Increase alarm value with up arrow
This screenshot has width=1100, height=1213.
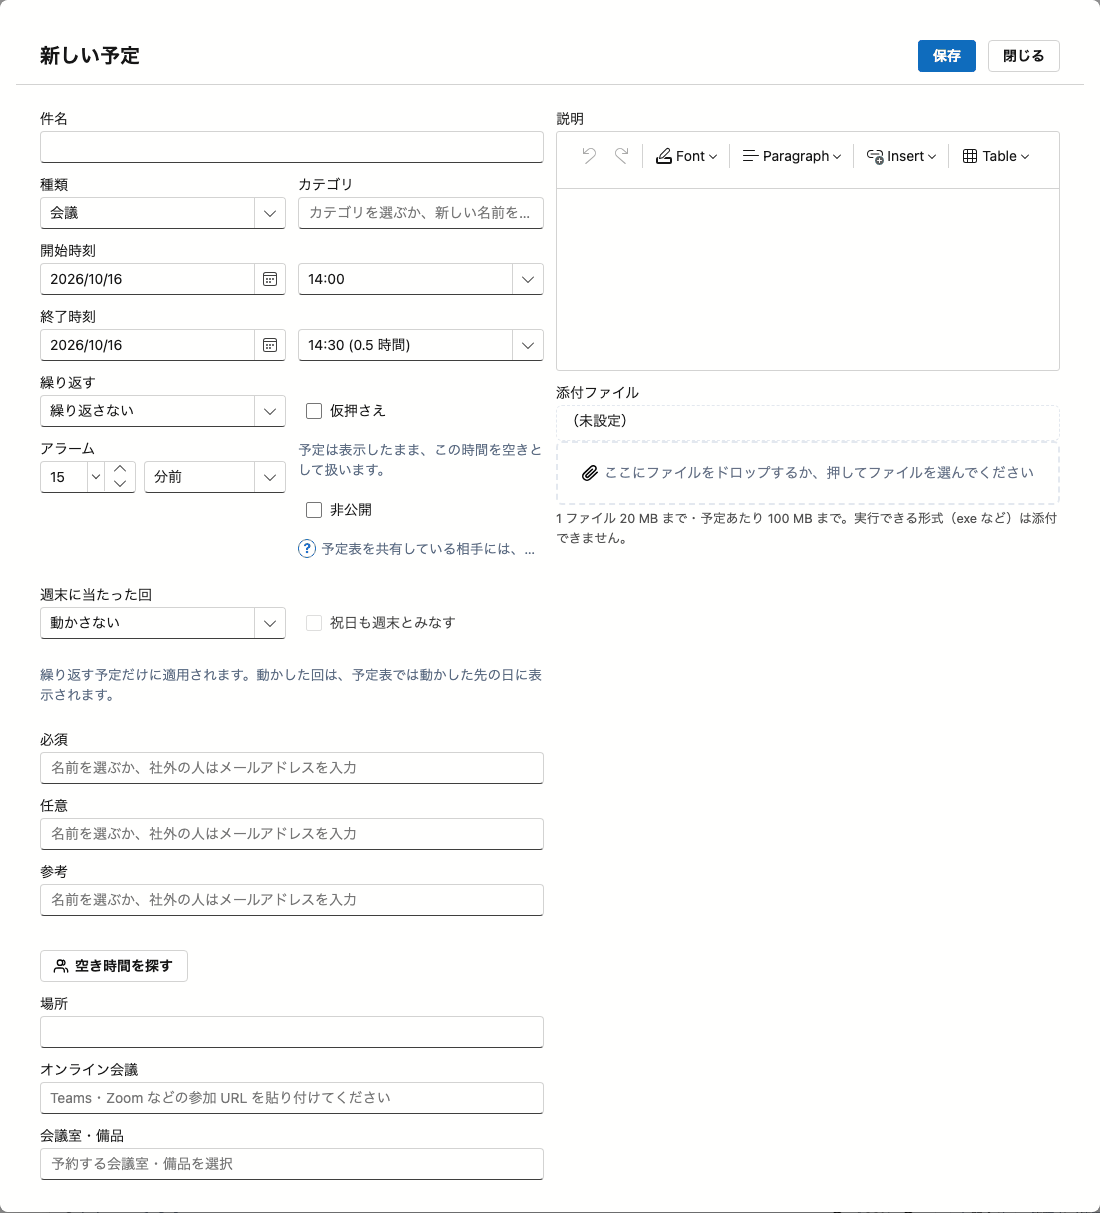[x=120, y=469]
